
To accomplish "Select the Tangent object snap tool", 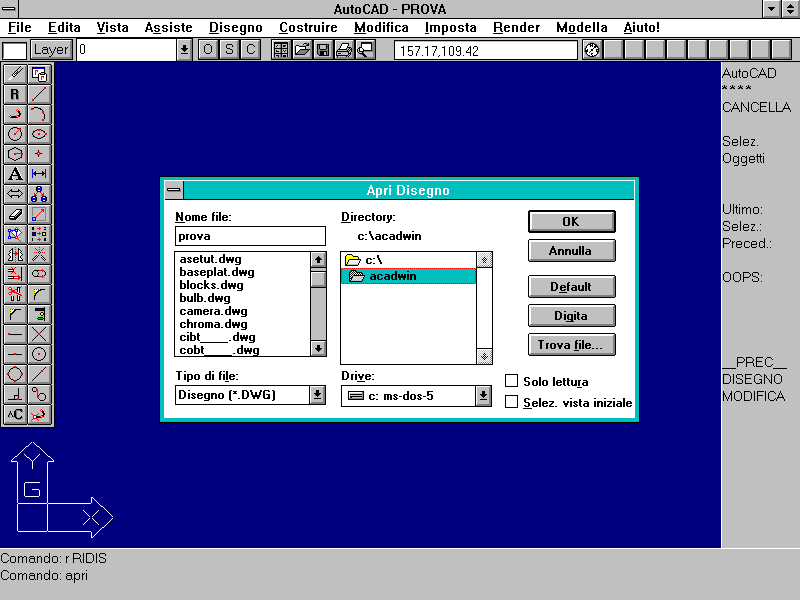I will [x=39, y=394].
